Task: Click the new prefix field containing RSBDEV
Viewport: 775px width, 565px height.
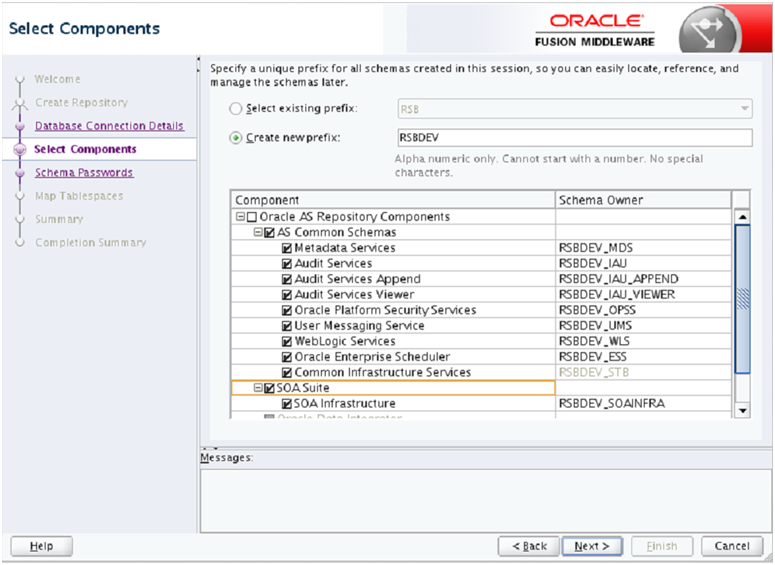Action: [575, 137]
